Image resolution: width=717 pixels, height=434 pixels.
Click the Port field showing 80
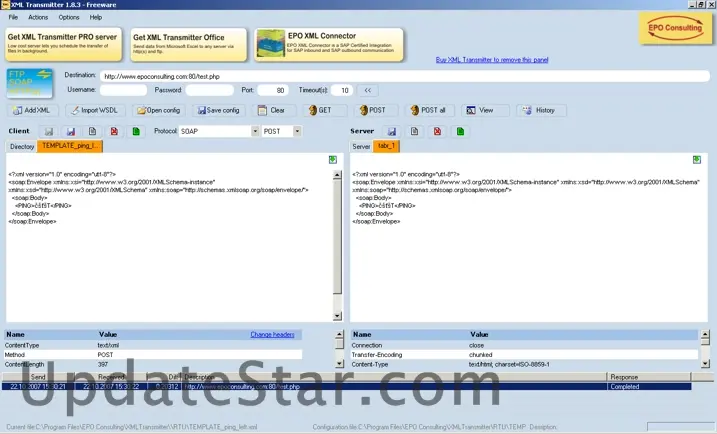coord(273,90)
